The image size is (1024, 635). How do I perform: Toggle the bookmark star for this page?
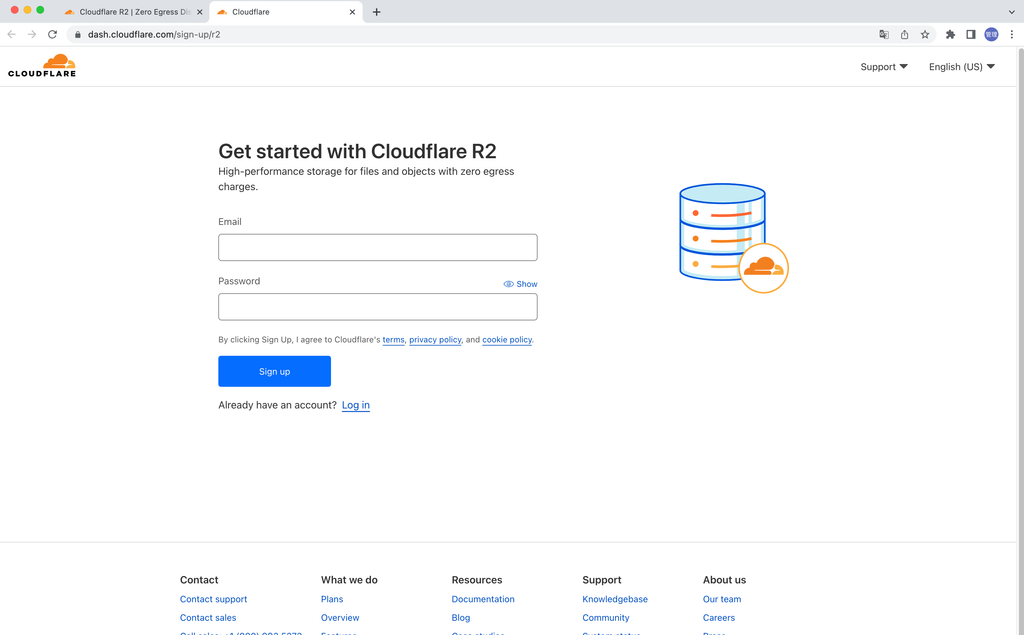925,33
